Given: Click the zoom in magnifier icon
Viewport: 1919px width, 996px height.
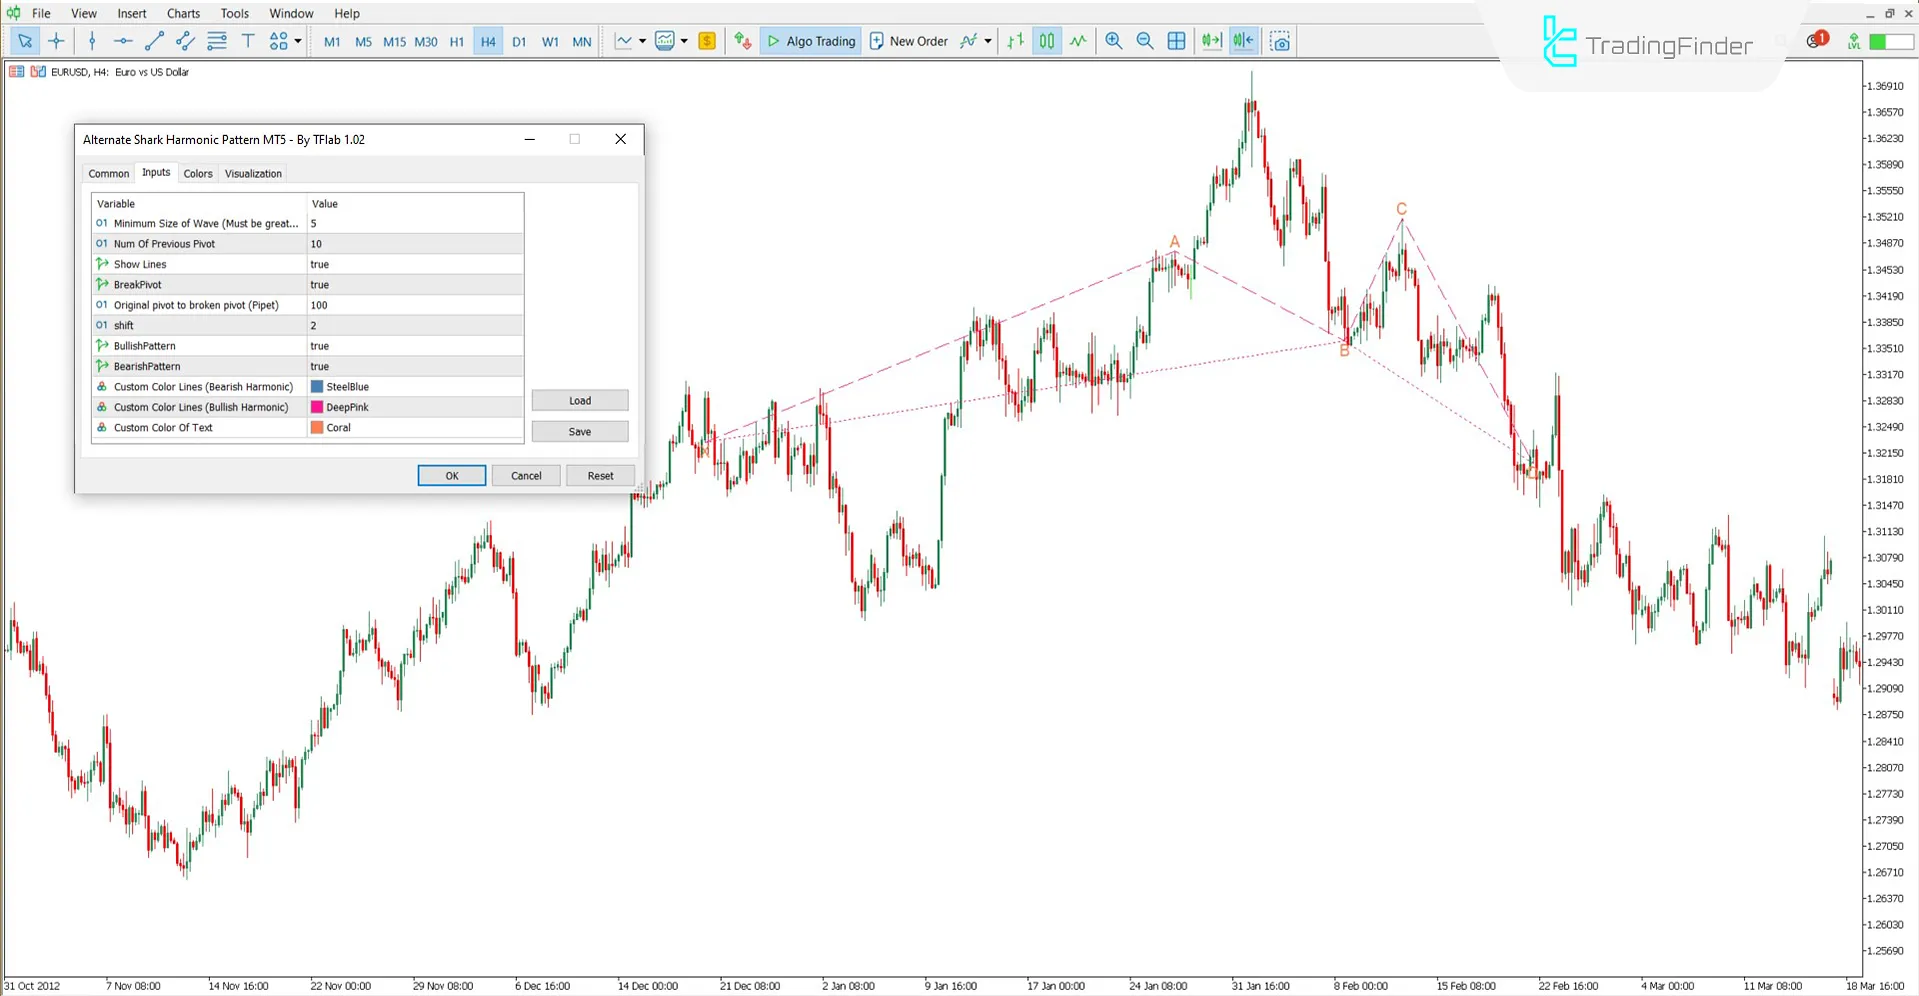Looking at the screenshot, I should [x=1113, y=41].
